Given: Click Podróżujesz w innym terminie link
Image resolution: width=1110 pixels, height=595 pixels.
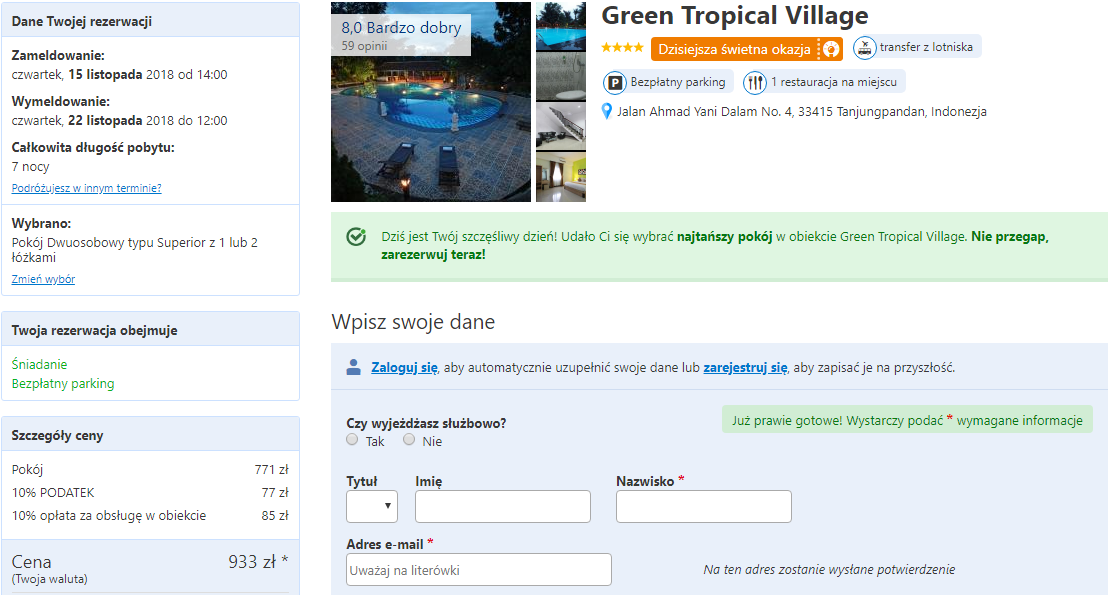Looking at the screenshot, I should [86, 188].
